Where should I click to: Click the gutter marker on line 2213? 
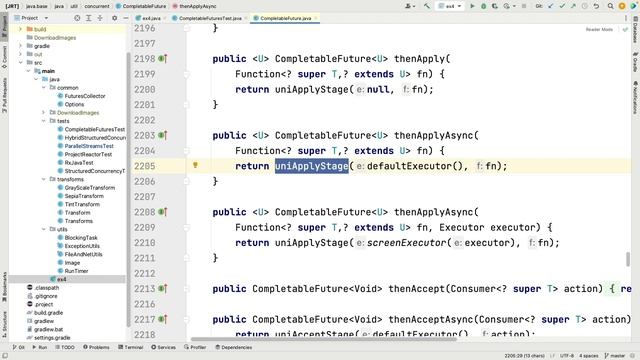(162, 289)
